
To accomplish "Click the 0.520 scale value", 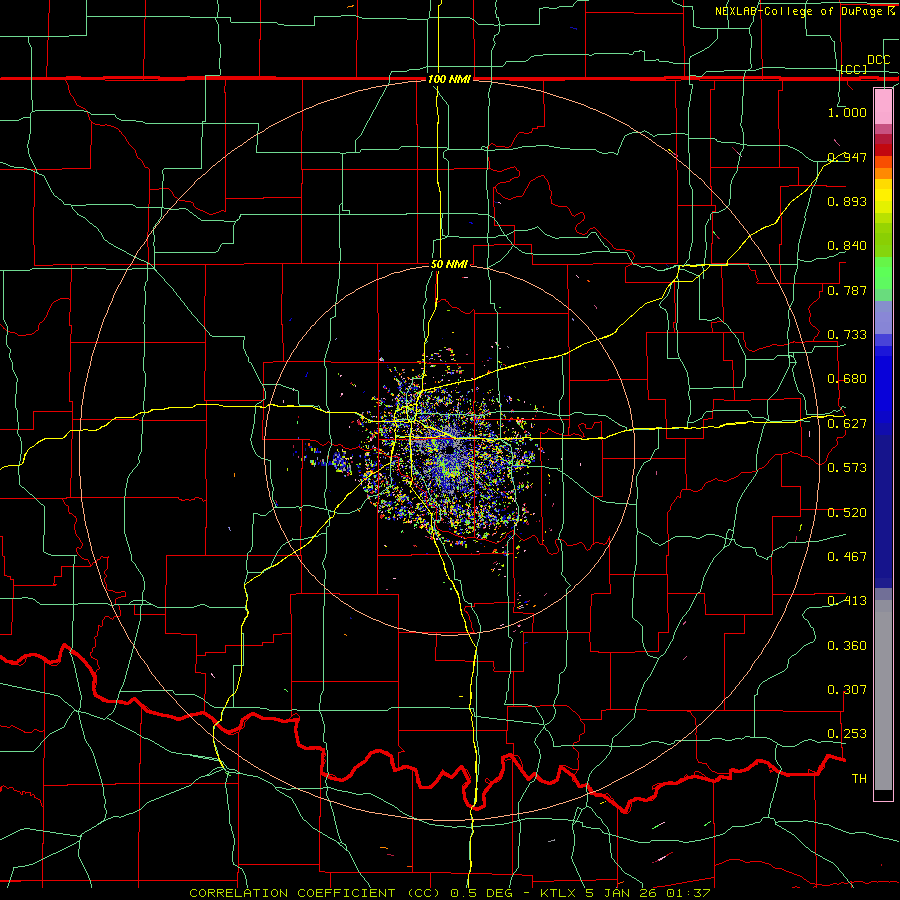I will click(847, 512).
